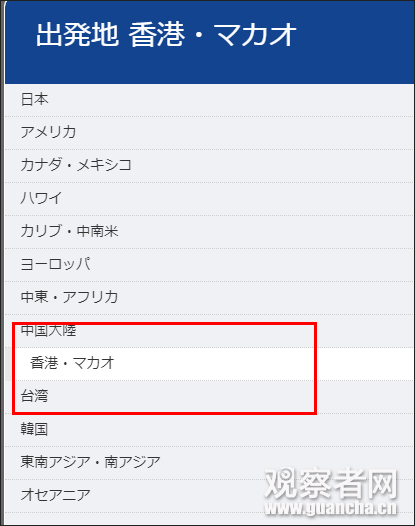Select 日本 from the departure list
This screenshot has width=415, height=526.
tap(209, 100)
